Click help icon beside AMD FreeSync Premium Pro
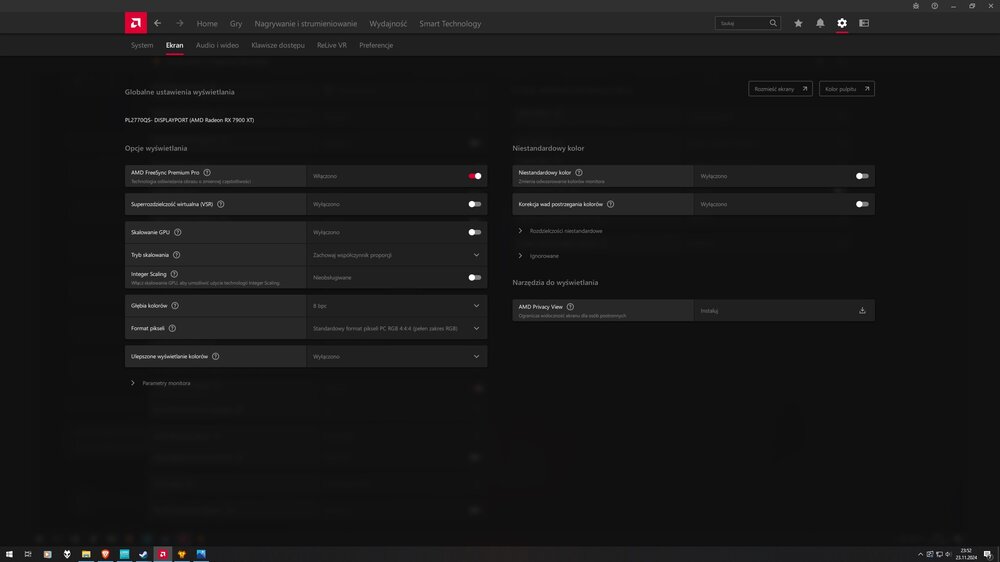This screenshot has height=562, width=1000. point(207,172)
